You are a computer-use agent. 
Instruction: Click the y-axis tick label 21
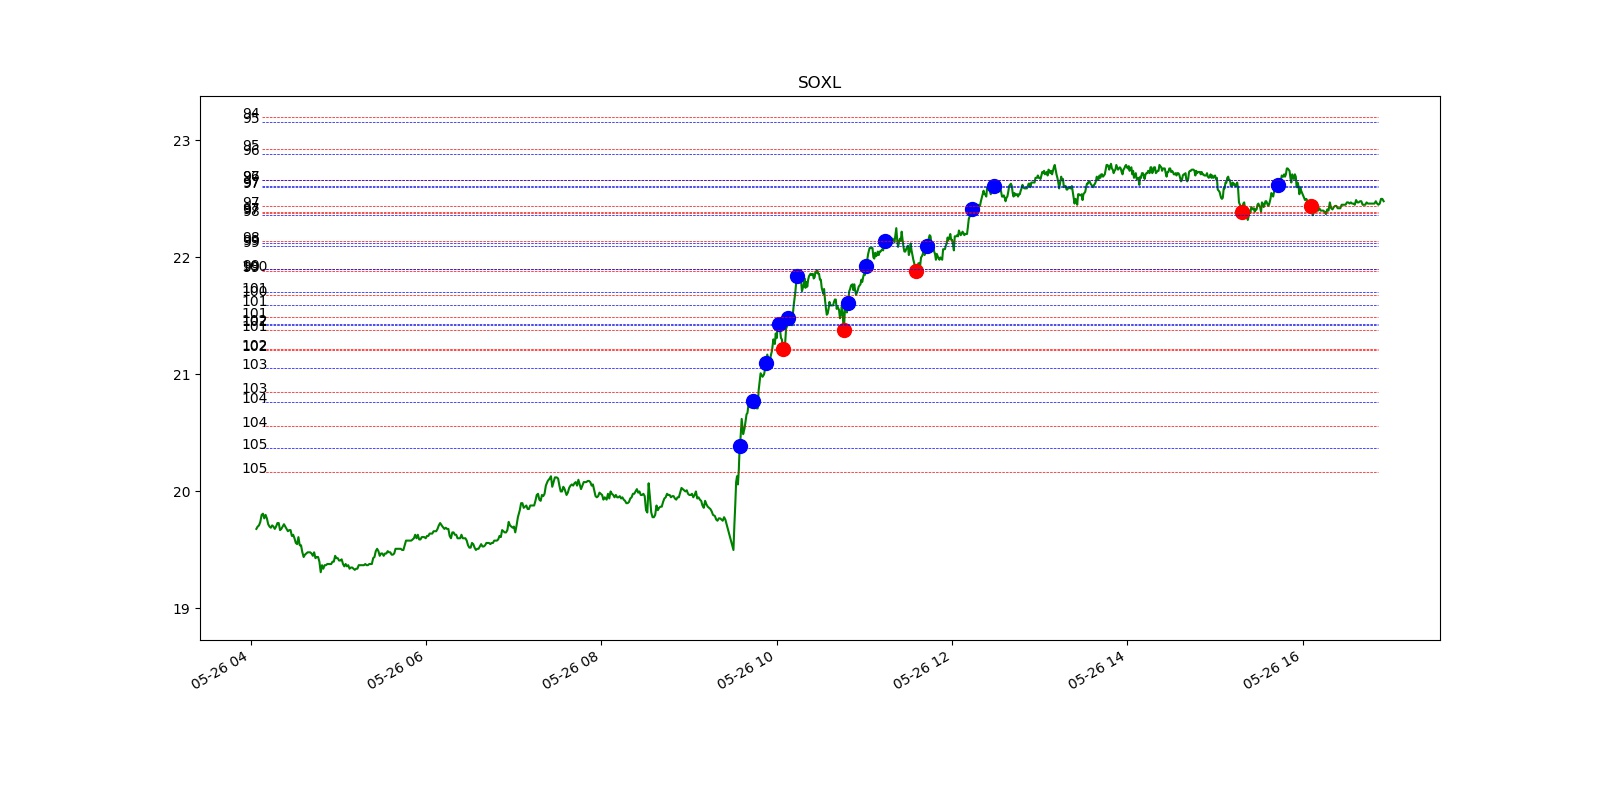pyautogui.click(x=181, y=375)
